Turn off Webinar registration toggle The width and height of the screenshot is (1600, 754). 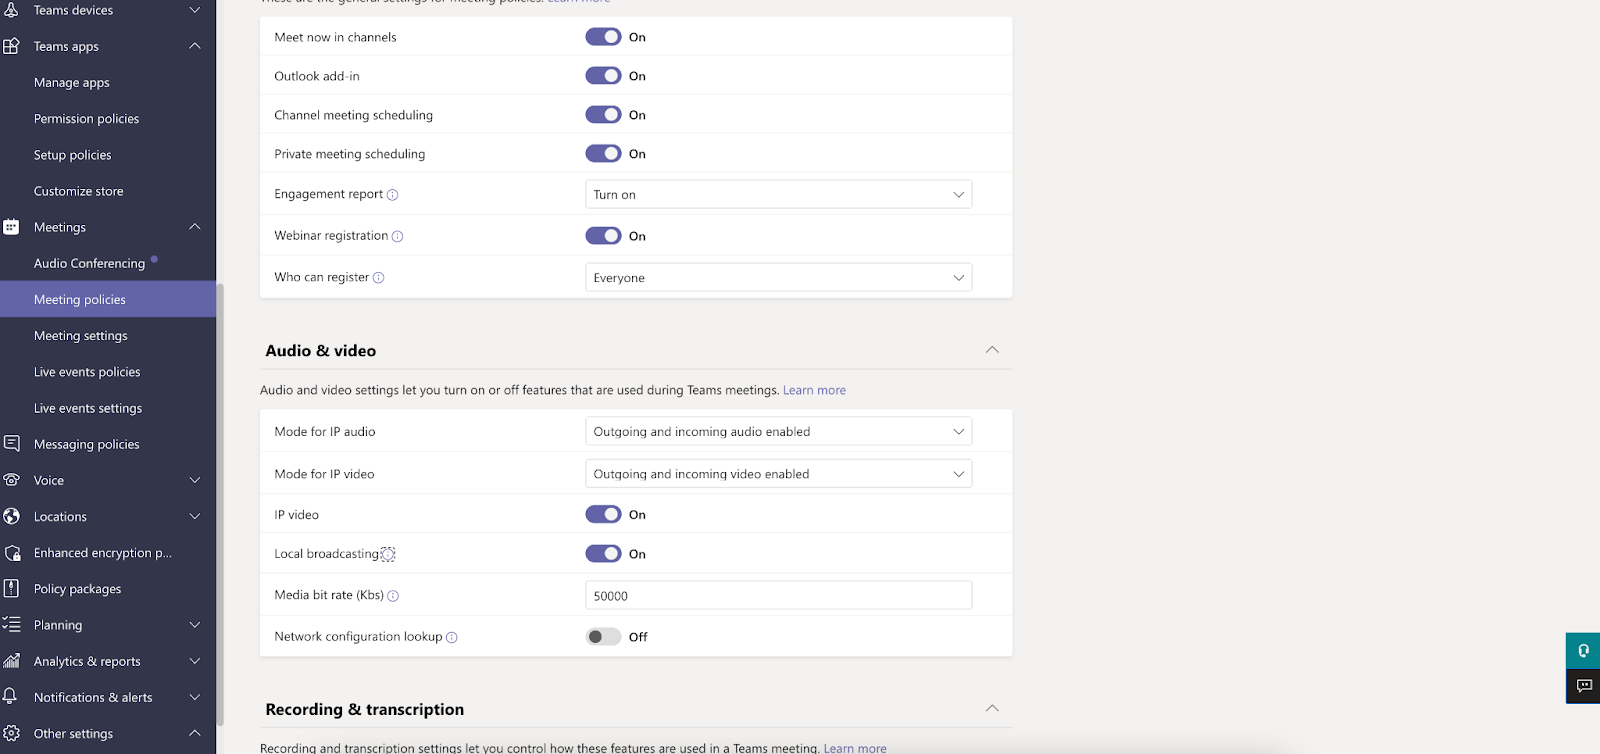603,236
